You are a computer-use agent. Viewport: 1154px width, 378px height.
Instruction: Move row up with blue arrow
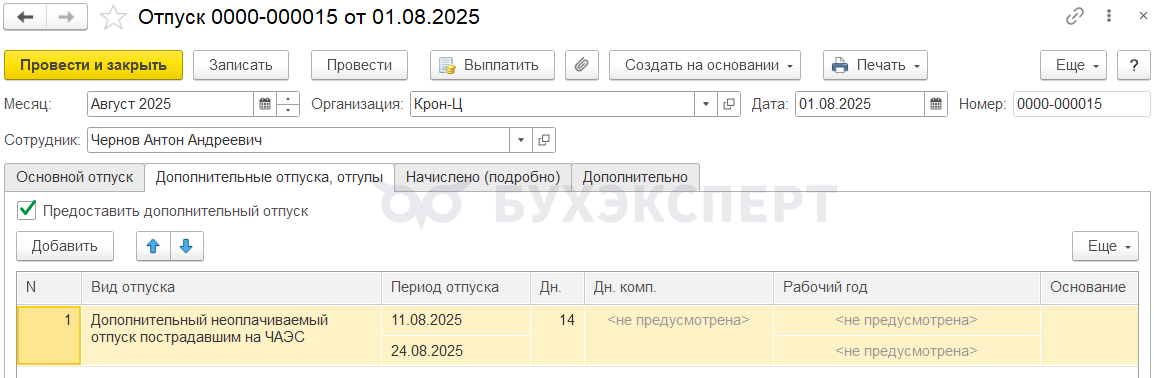[153, 246]
